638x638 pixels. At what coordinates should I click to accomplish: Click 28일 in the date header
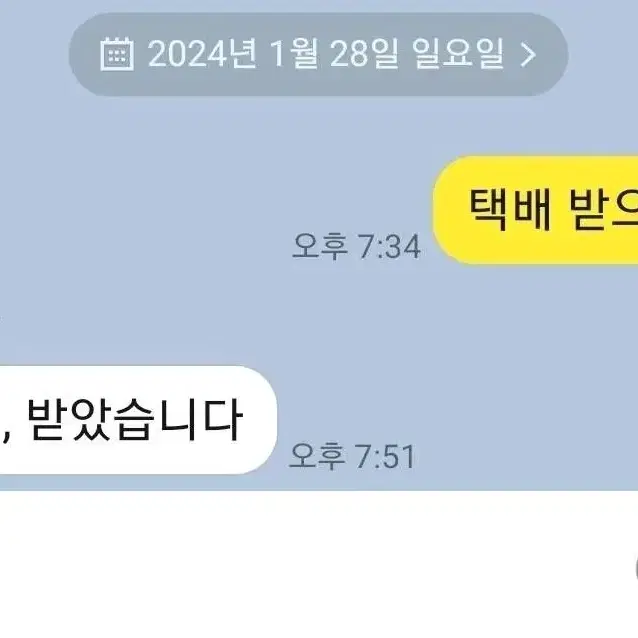[x=364, y=54]
